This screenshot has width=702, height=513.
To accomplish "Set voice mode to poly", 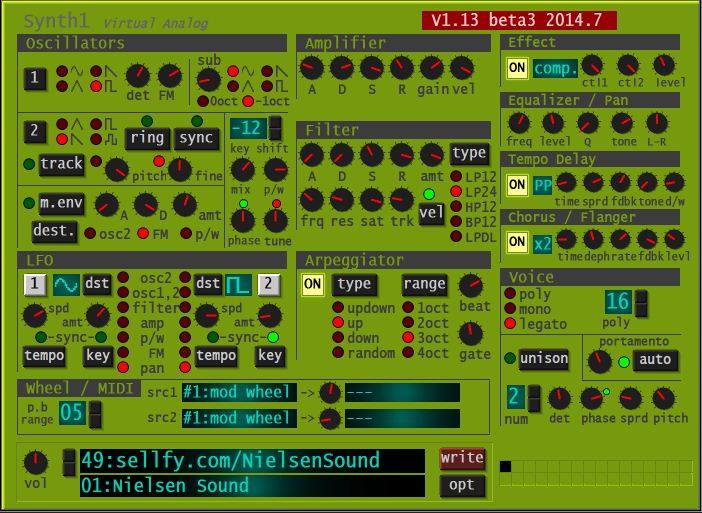I will point(510,294).
